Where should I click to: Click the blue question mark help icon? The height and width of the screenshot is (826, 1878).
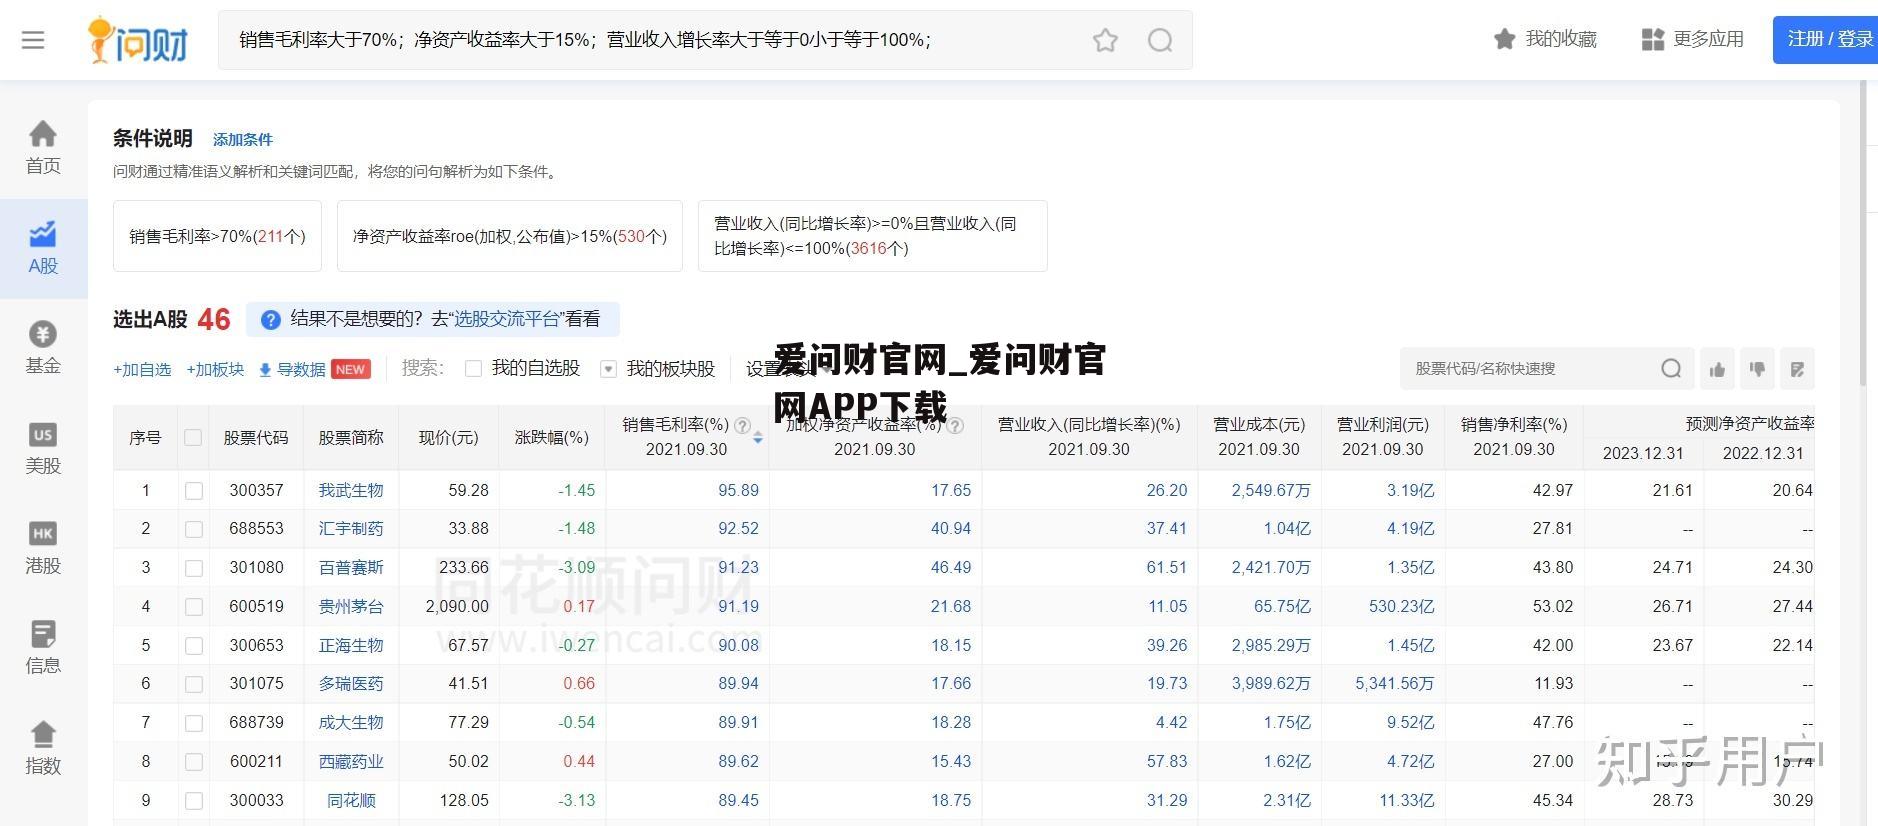click(x=270, y=320)
